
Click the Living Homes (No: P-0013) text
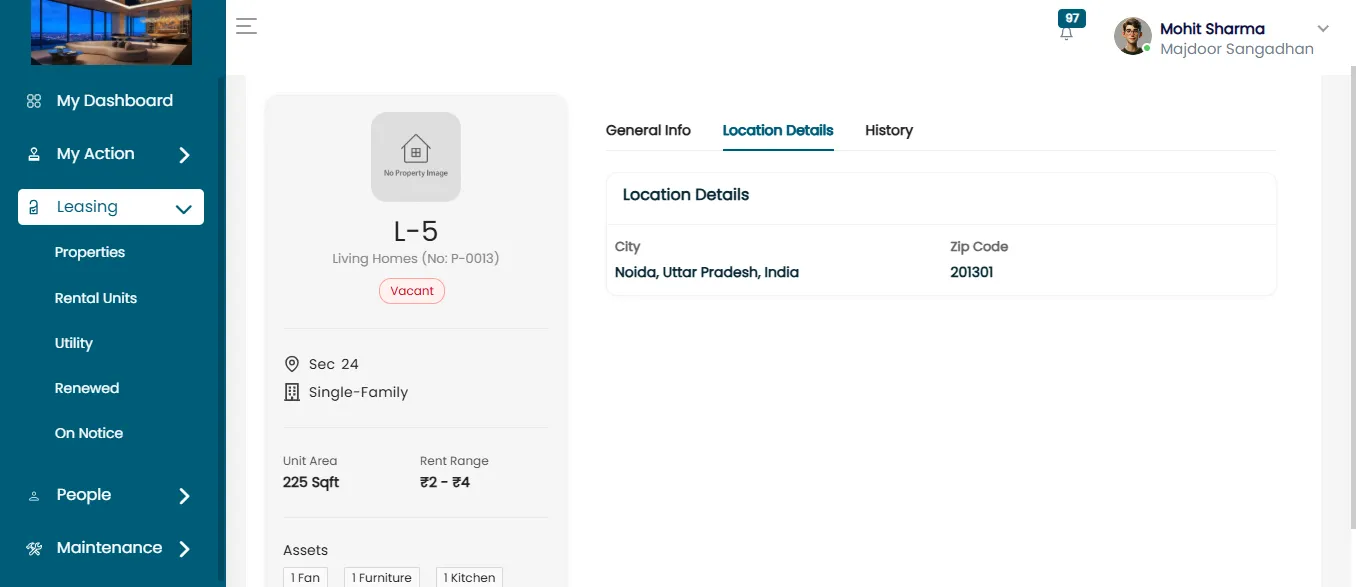pos(416,258)
